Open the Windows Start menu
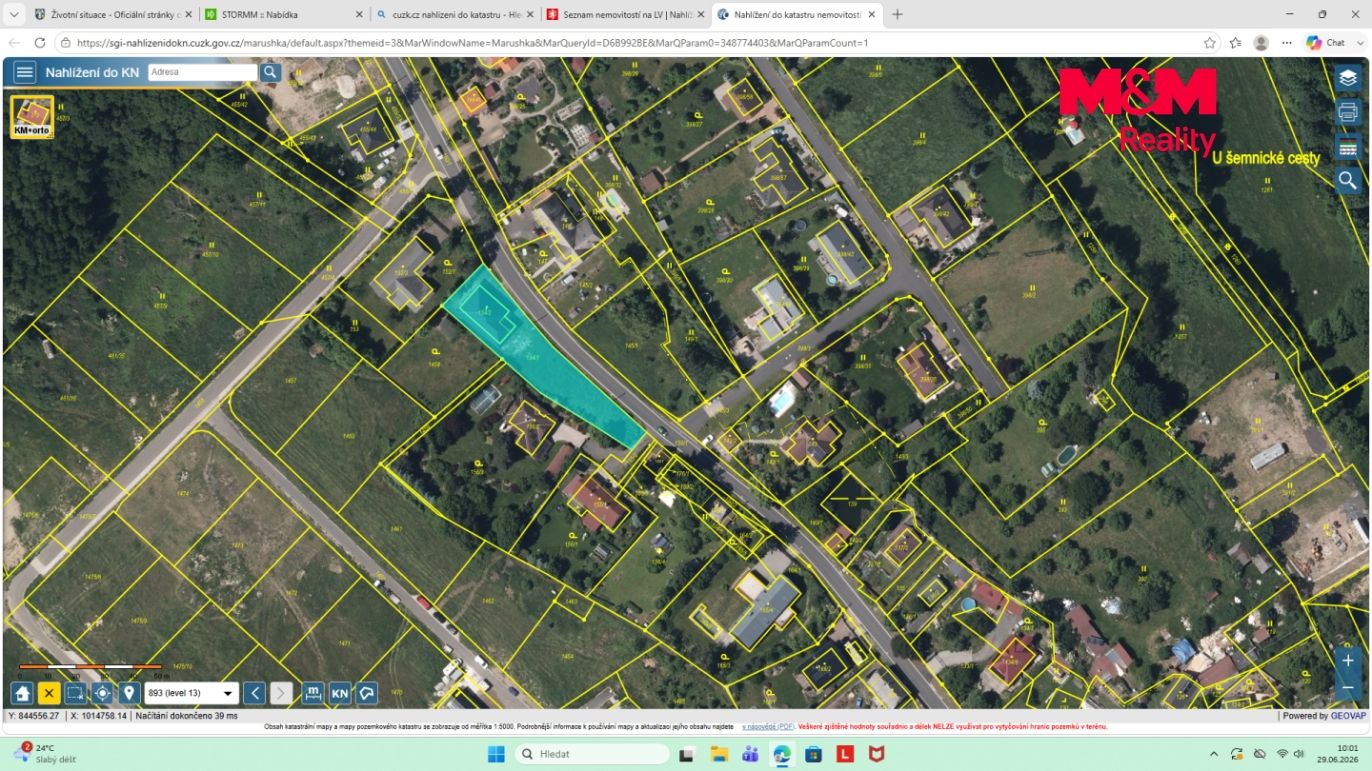 click(496, 753)
